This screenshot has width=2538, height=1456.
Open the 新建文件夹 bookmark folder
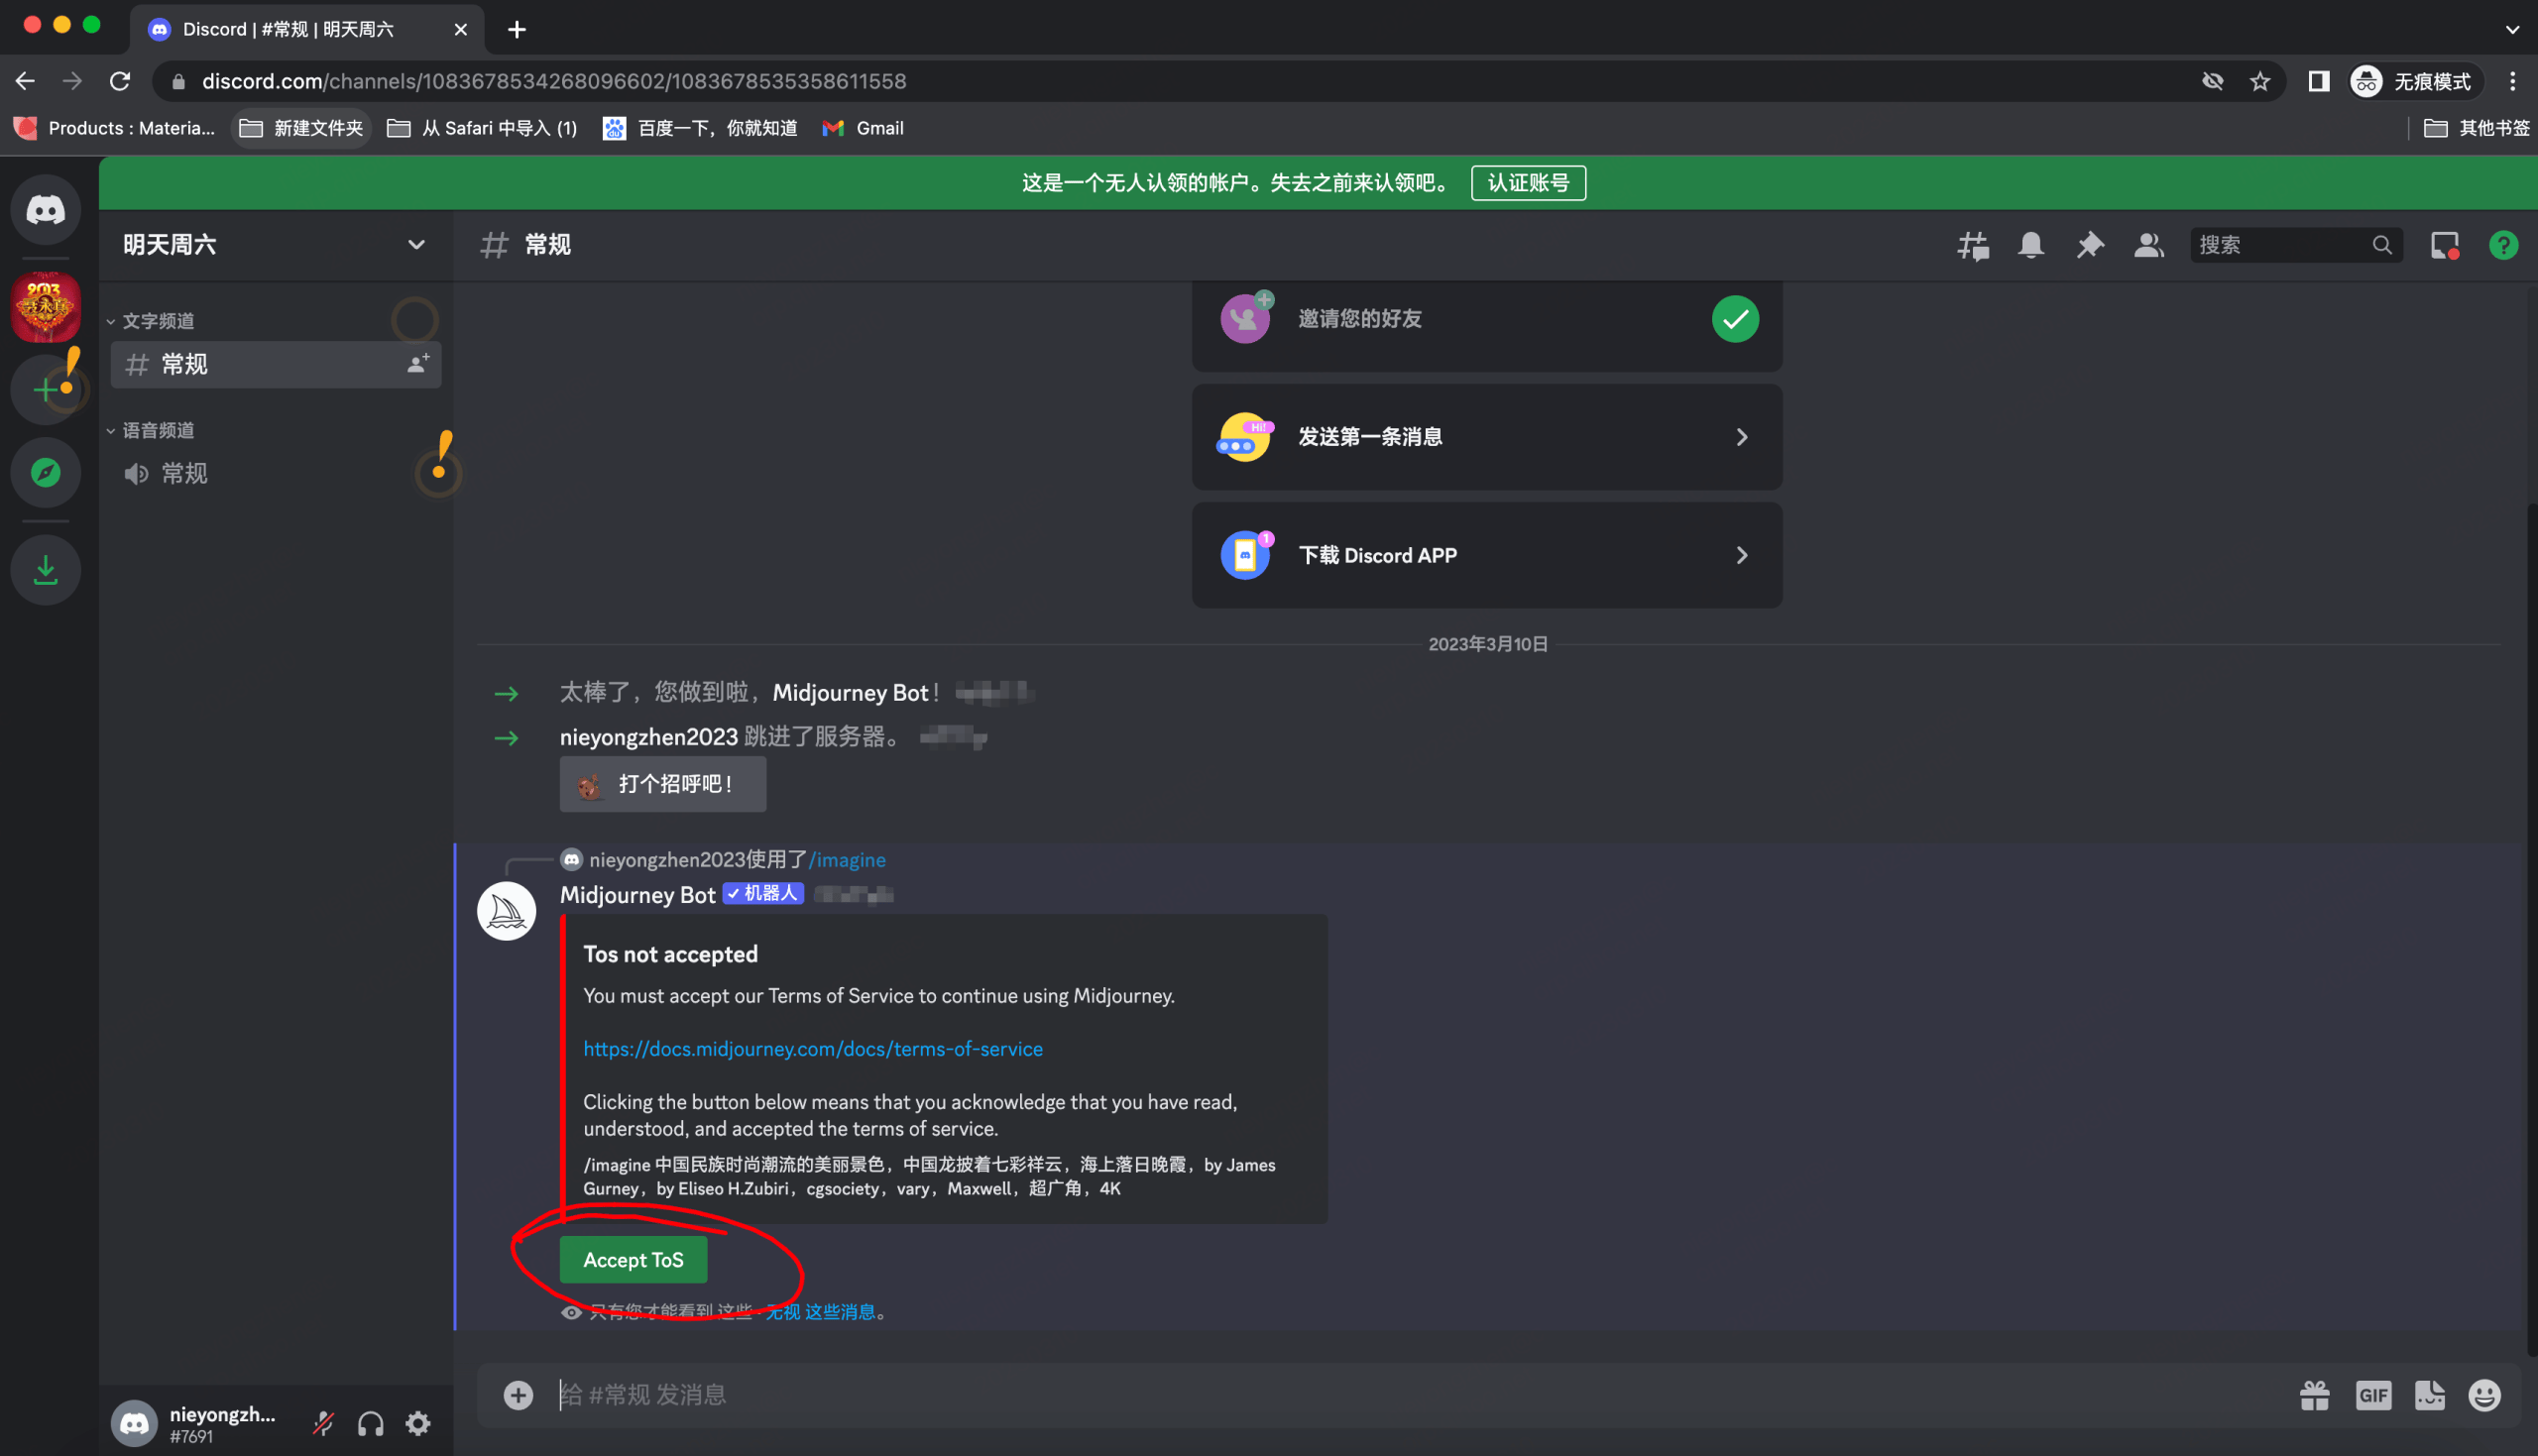click(302, 128)
